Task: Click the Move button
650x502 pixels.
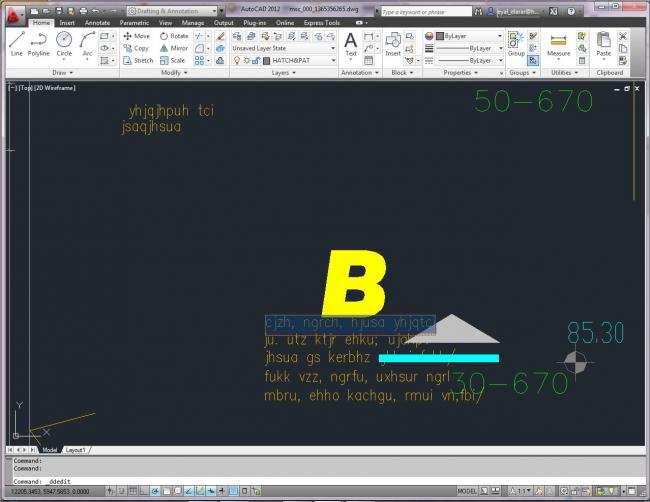Action: (x=136, y=36)
